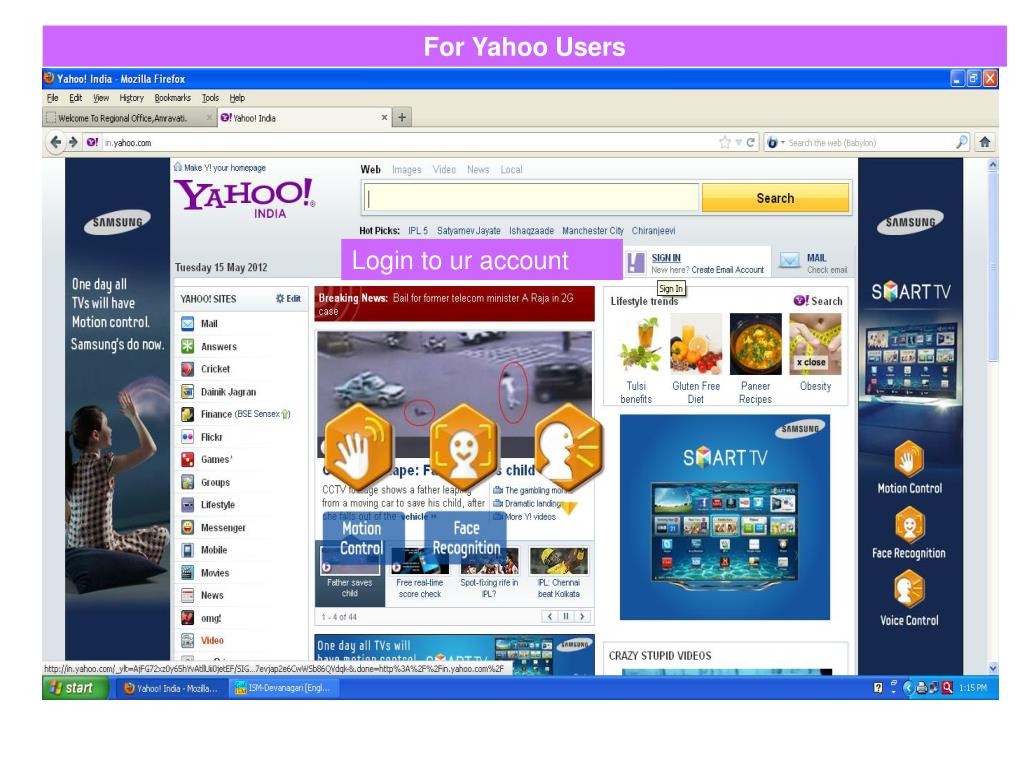Open History menu
The width and height of the screenshot is (1024, 768).
tap(131, 98)
